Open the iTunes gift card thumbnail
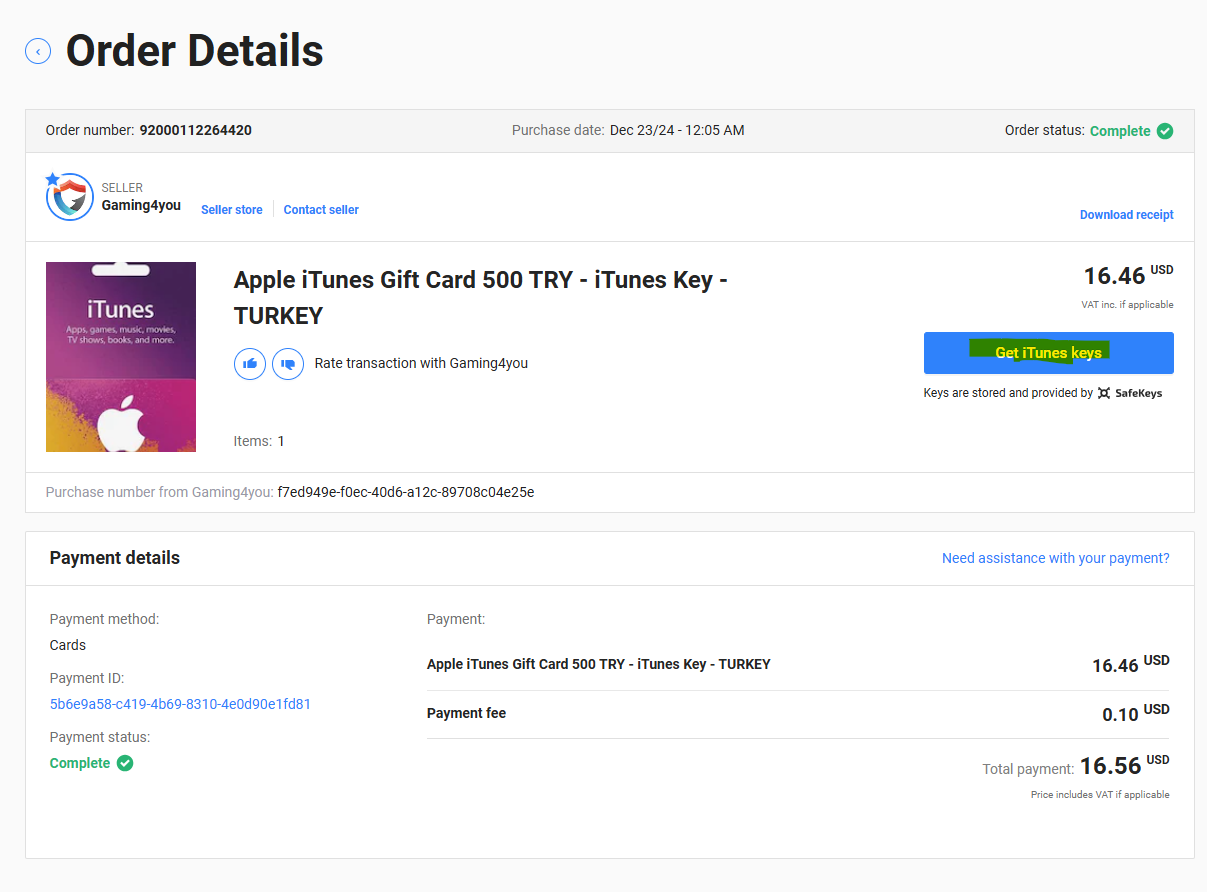Viewport: 1207px width, 892px height. click(121, 357)
